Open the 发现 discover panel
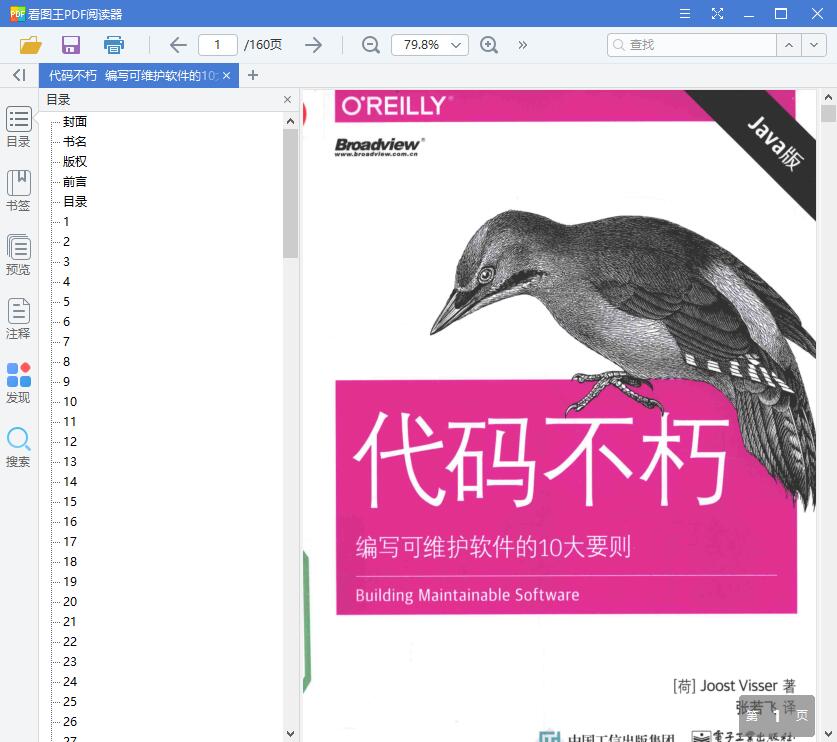The image size is (837, 742). click(19, 383)
